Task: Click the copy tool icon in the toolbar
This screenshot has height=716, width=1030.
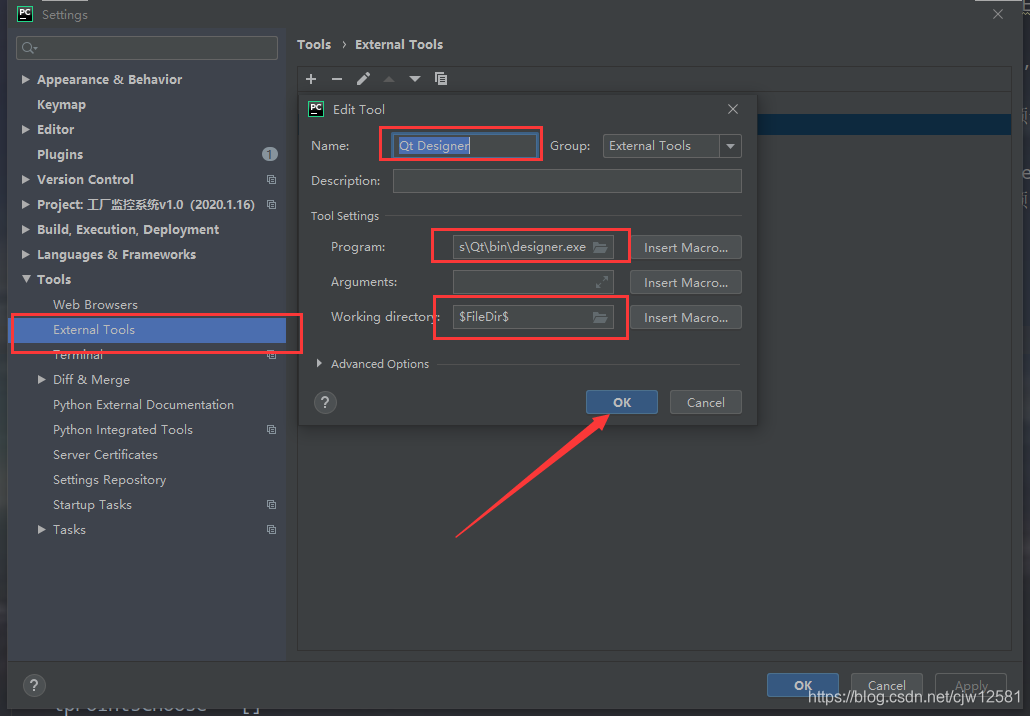Action: pos(441,78)
